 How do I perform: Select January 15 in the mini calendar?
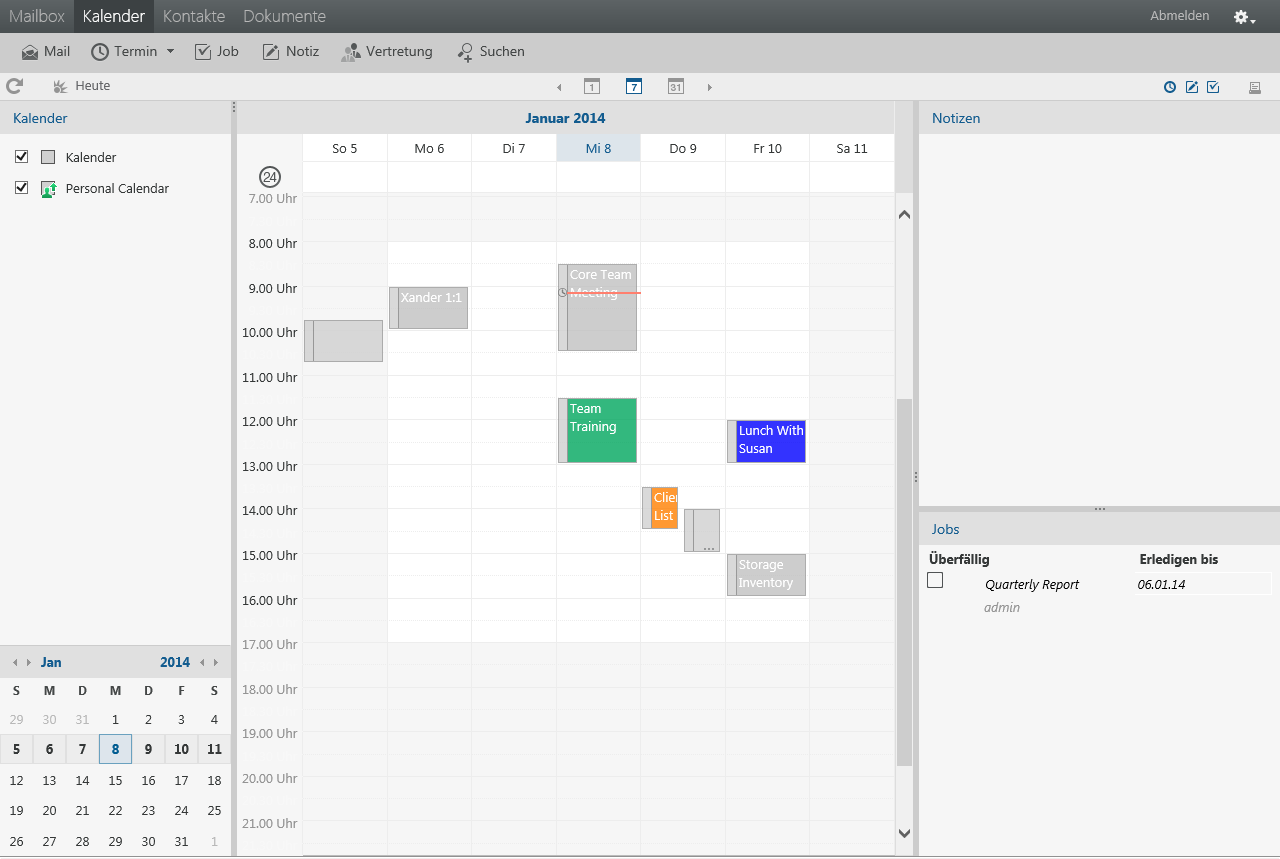pyautogui.click(x=115, y=780)
